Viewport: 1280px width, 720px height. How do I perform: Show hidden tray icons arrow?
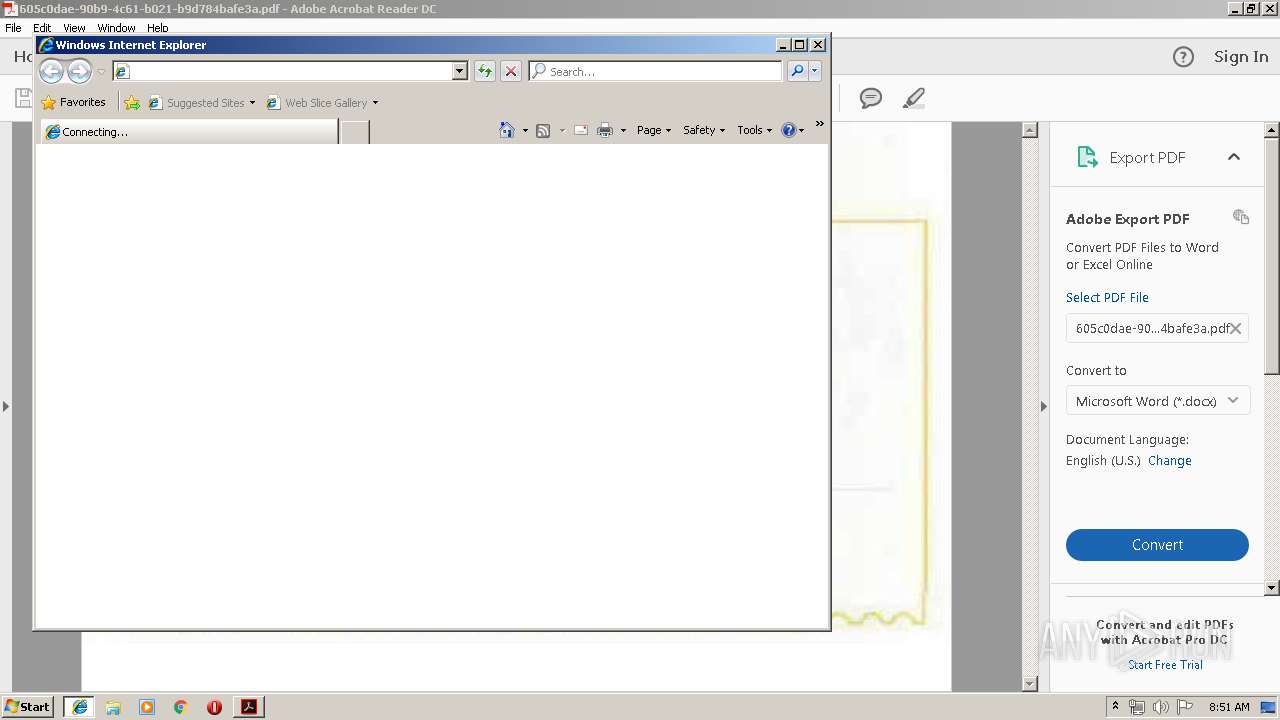pyautogui.click(x=1115, y=707)
